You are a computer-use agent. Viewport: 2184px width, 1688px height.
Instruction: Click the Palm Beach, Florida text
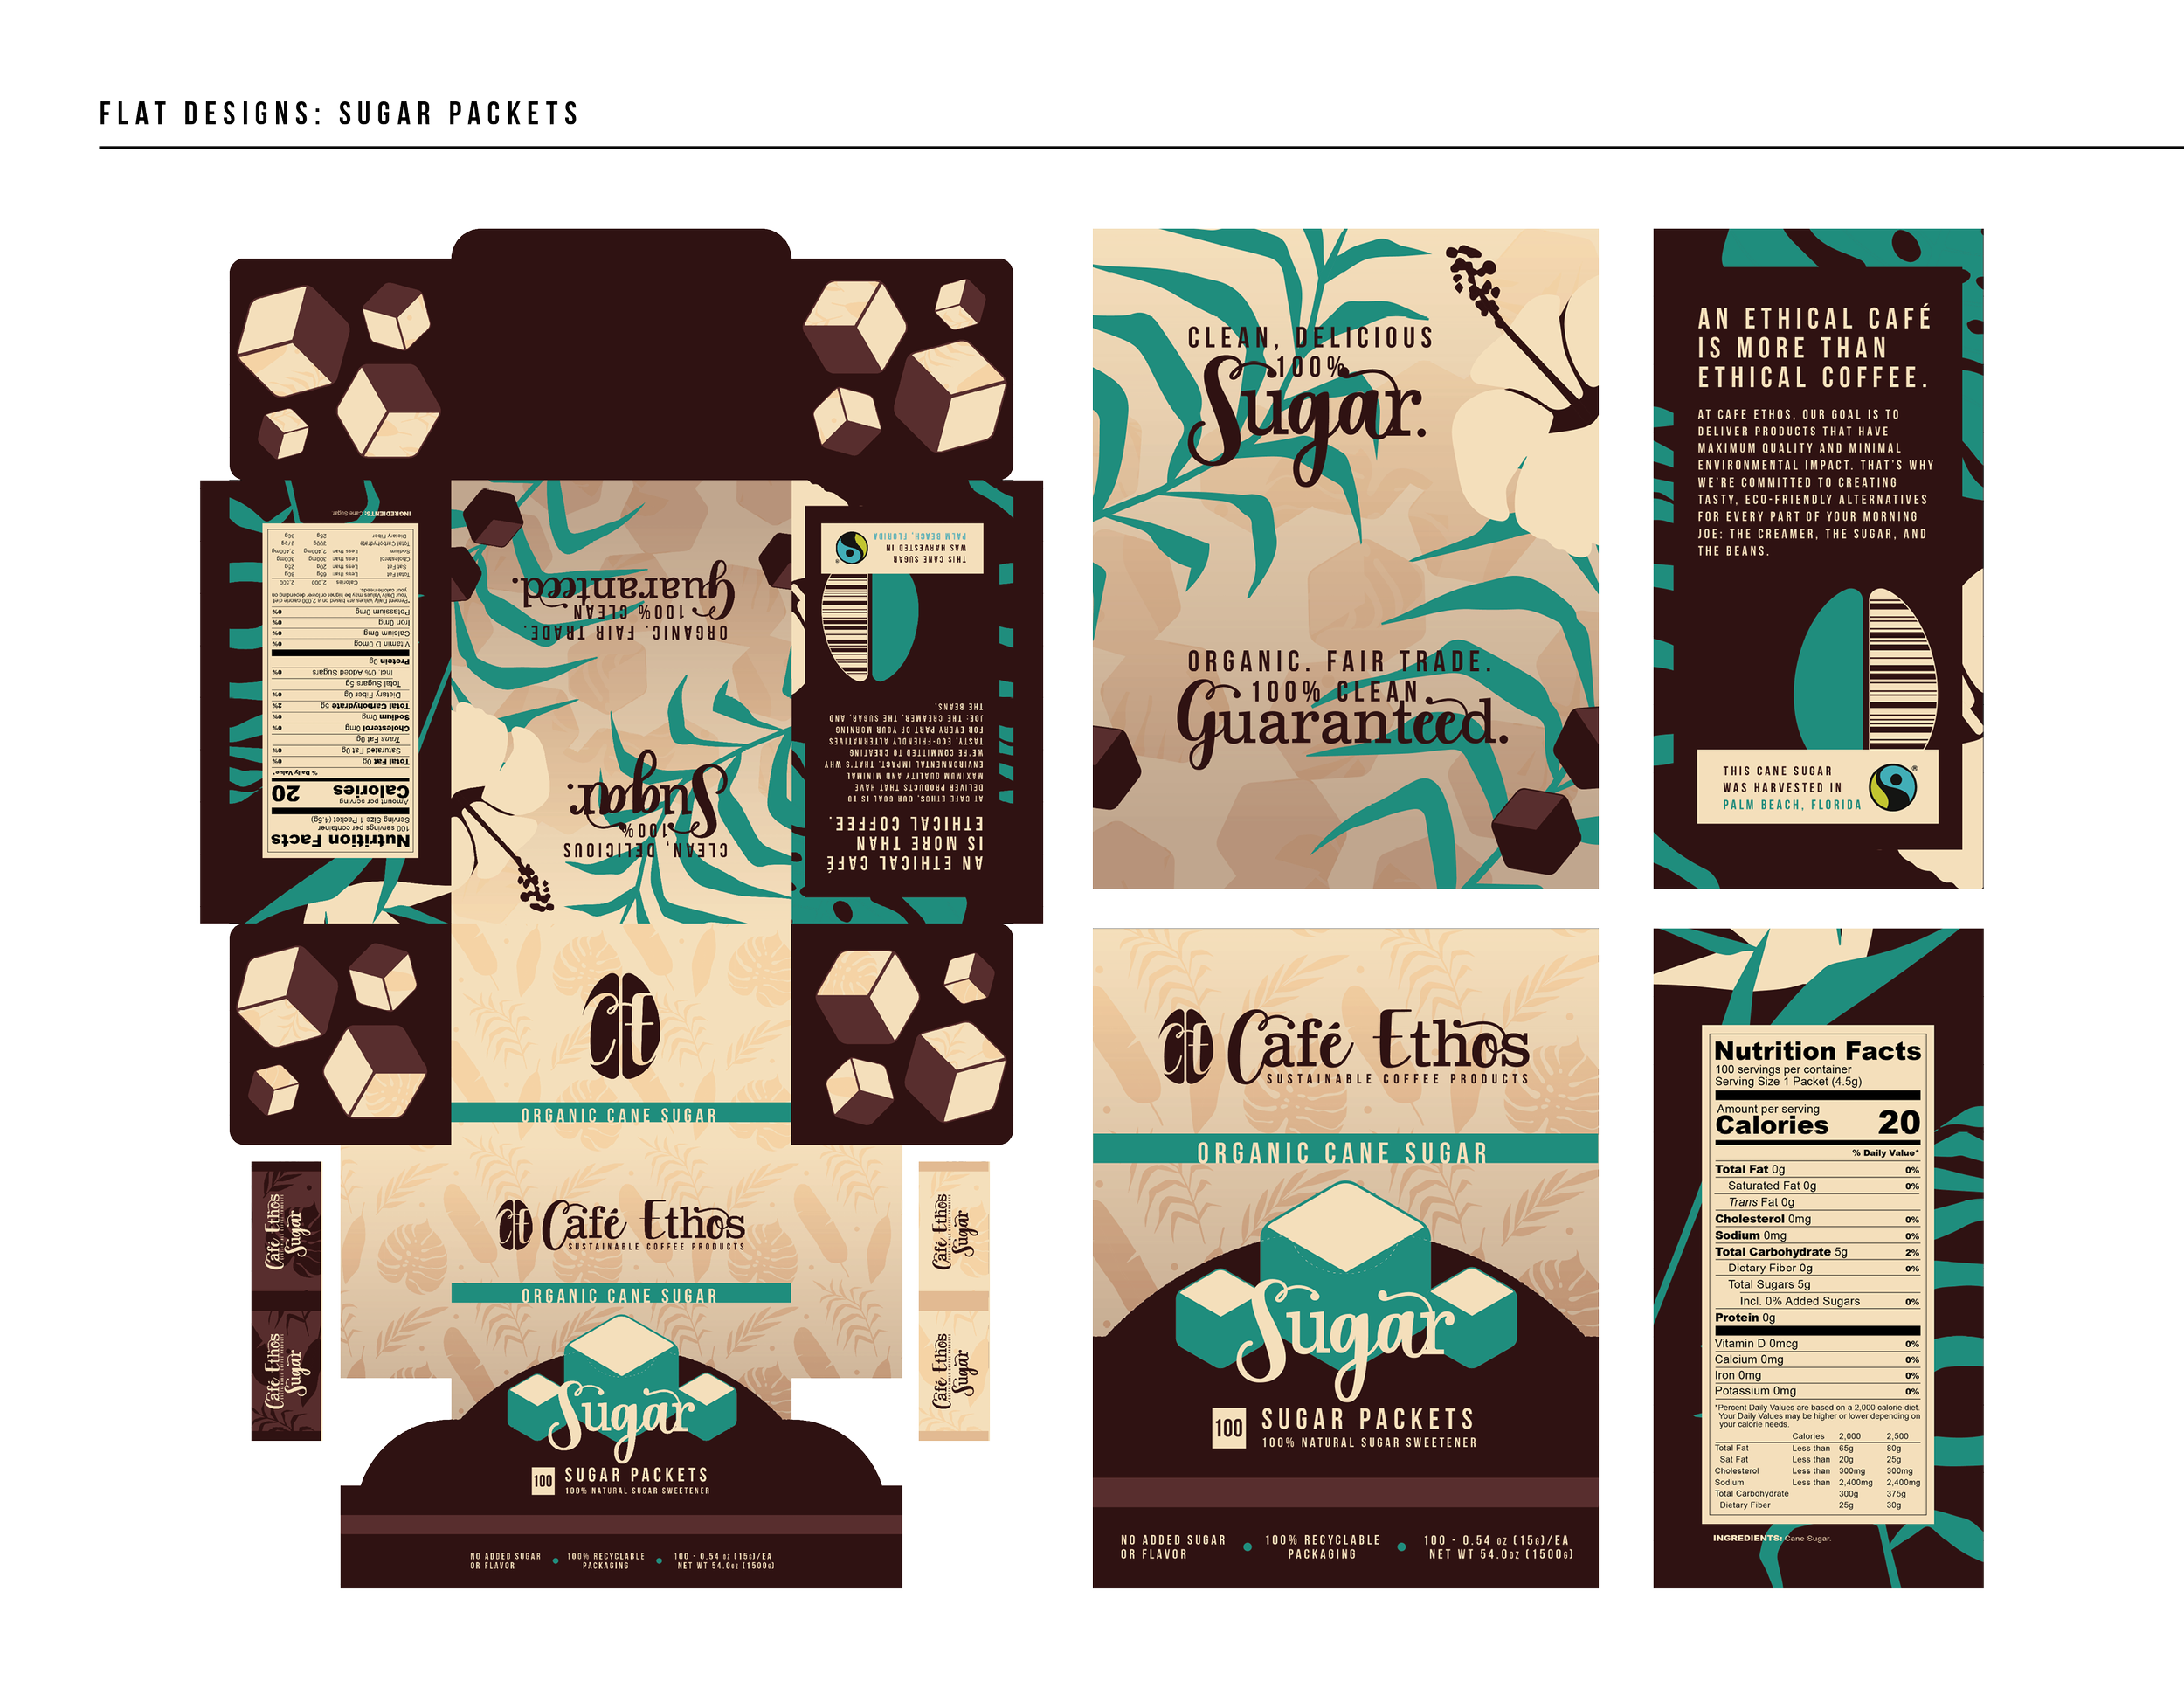point(1791,805)
